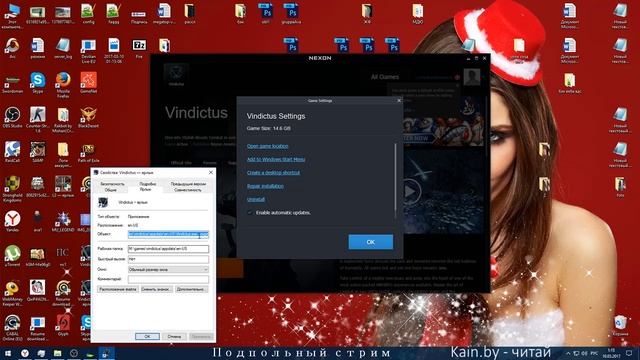Select the GameNet desktop shortcut
Viewport: 640px width, 360px height.
88,83
